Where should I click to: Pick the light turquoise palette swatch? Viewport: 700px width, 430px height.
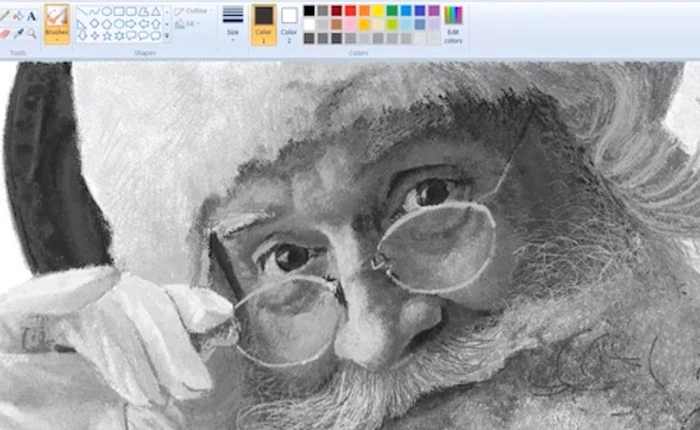(406, 25)
